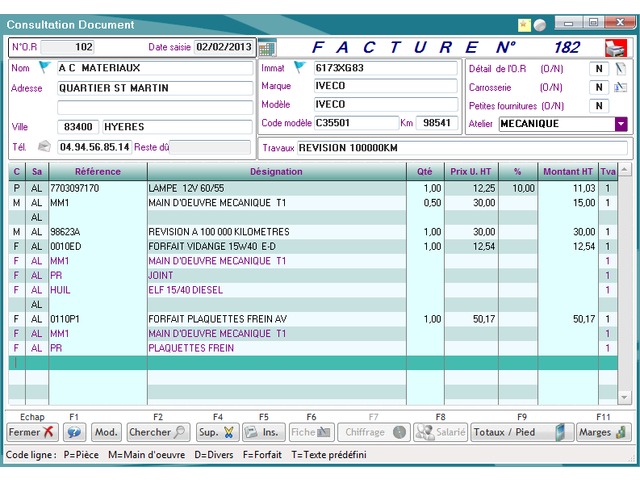The width and height of the screenshot is (640, 480).
Task: Click the Marges button
Action: pos(604,433)
